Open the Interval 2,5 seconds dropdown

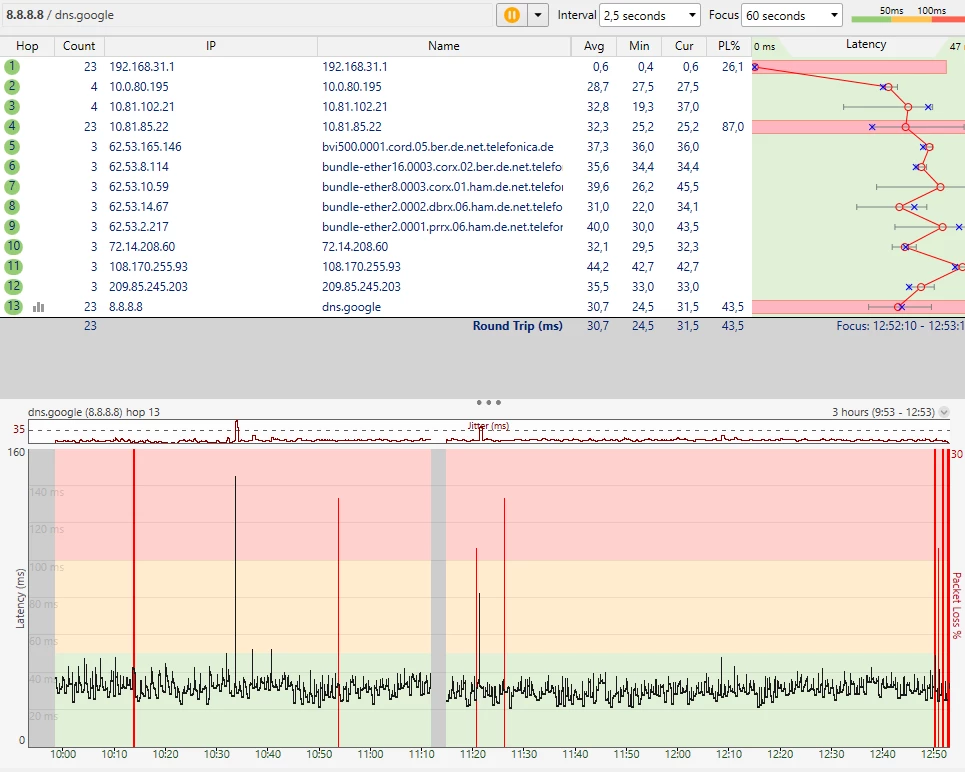pos(651,15)
